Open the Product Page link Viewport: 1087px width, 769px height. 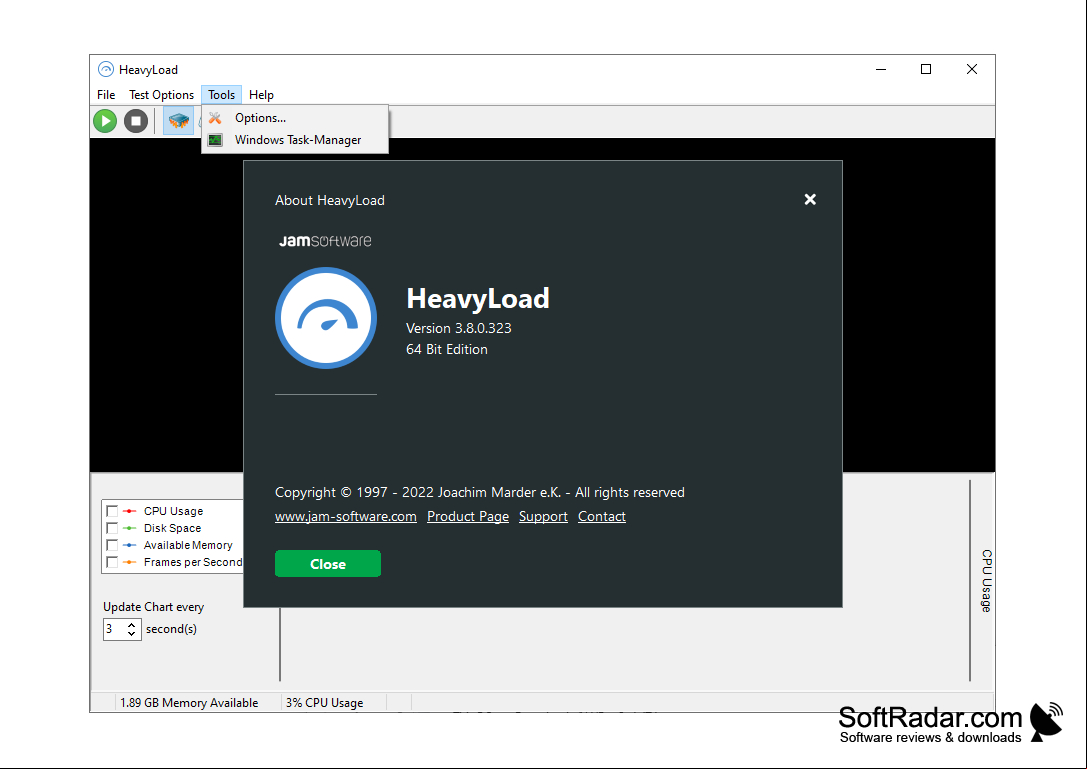[x=468, y=517]
